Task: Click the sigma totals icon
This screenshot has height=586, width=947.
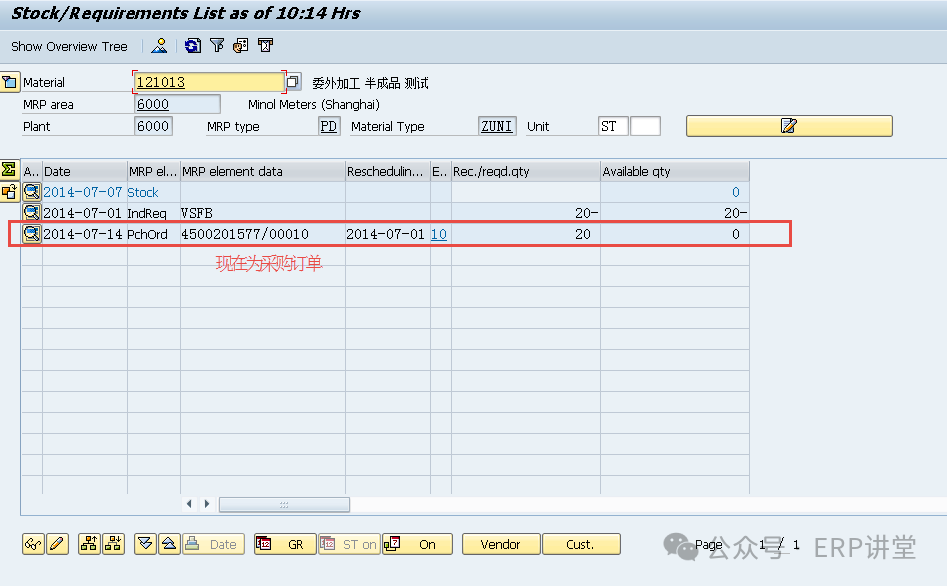Action: click(x=9, y=170)
